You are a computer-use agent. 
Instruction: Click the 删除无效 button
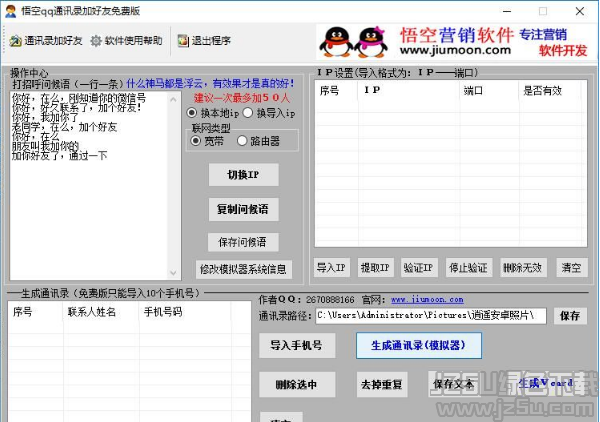click(523, 267)
